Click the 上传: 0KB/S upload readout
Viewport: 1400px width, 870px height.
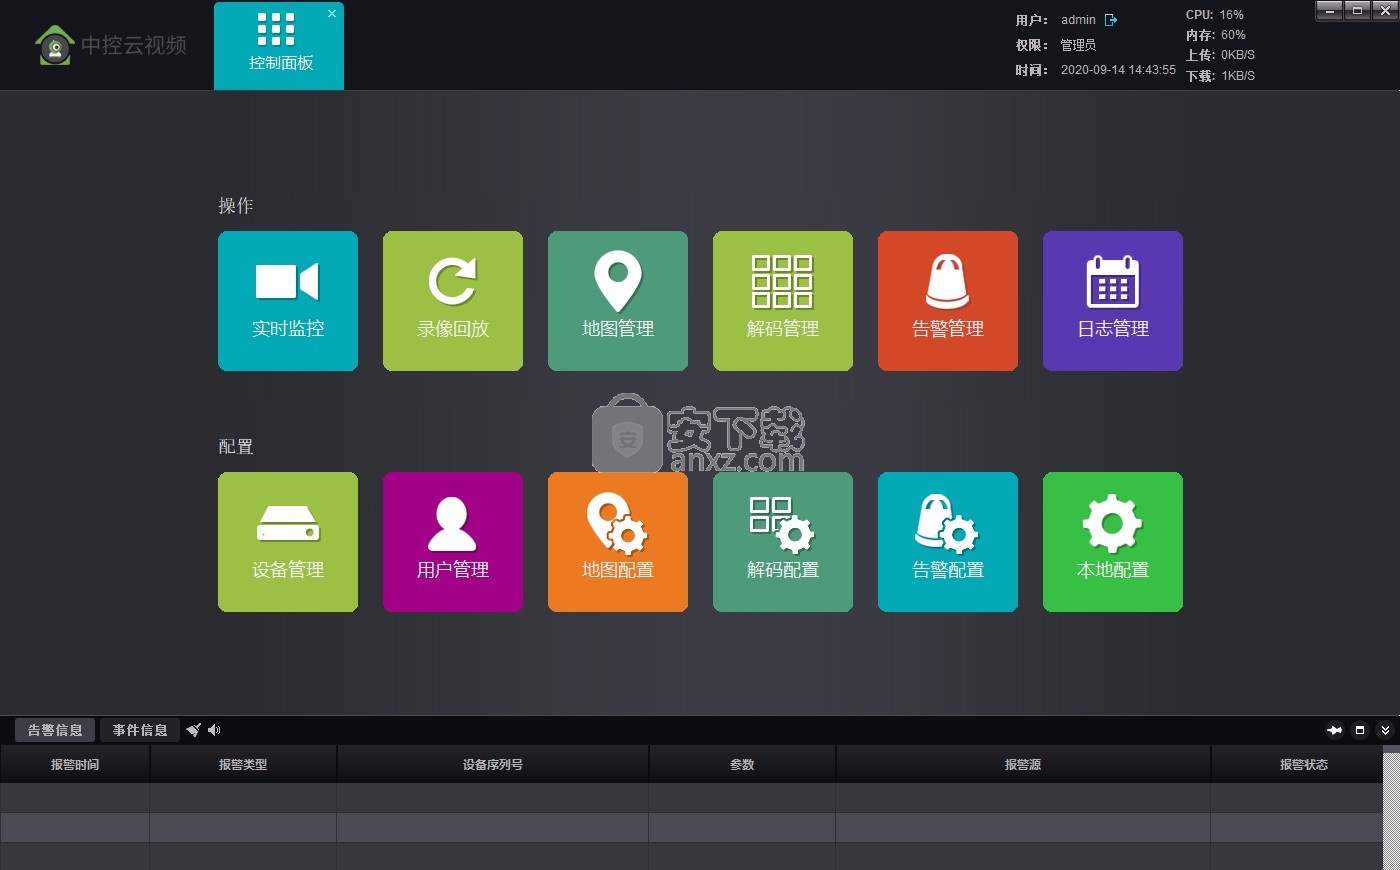pyautogui.click(x=1220, y=55)
